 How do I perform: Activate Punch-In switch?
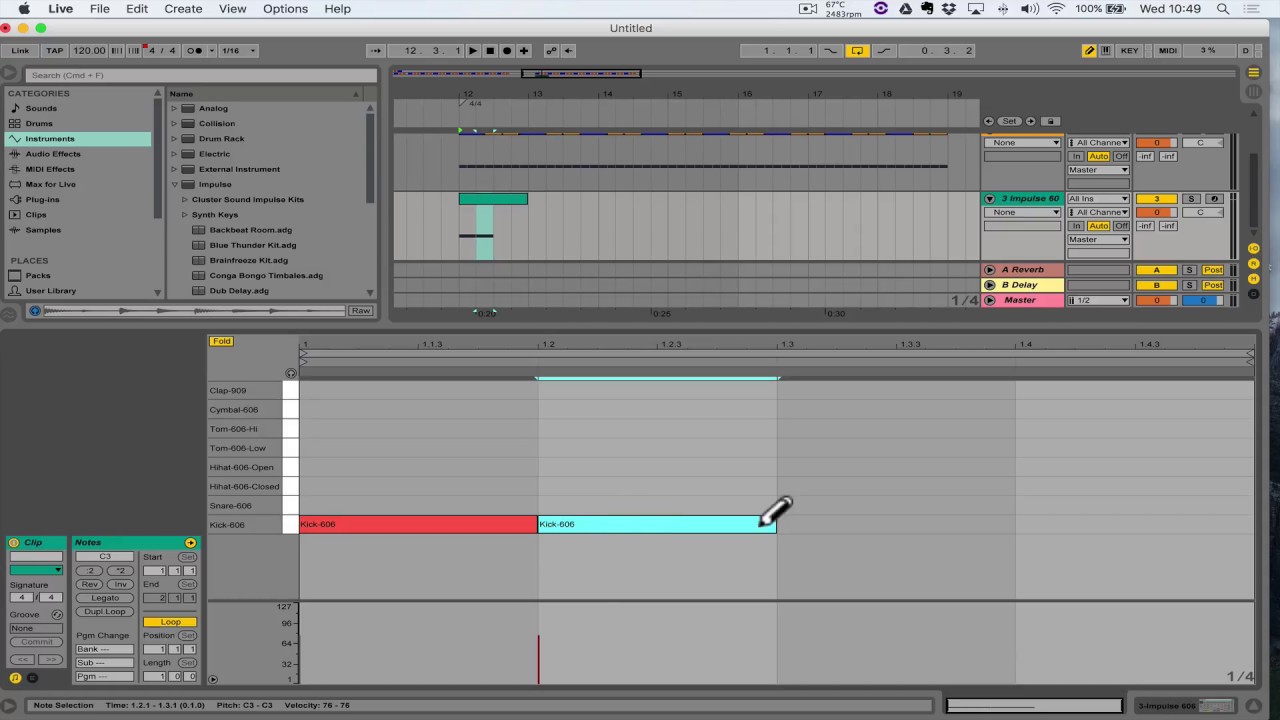tap(830, 51)
